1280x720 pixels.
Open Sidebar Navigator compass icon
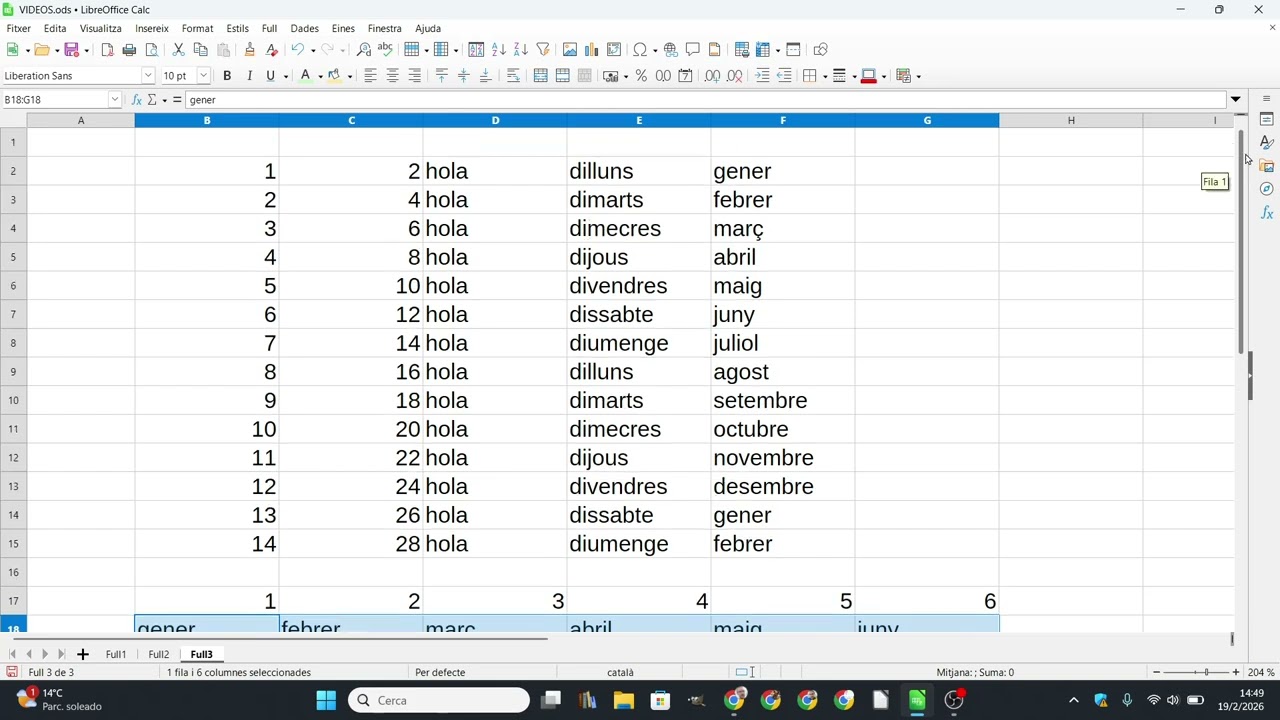click(1266, 189)
